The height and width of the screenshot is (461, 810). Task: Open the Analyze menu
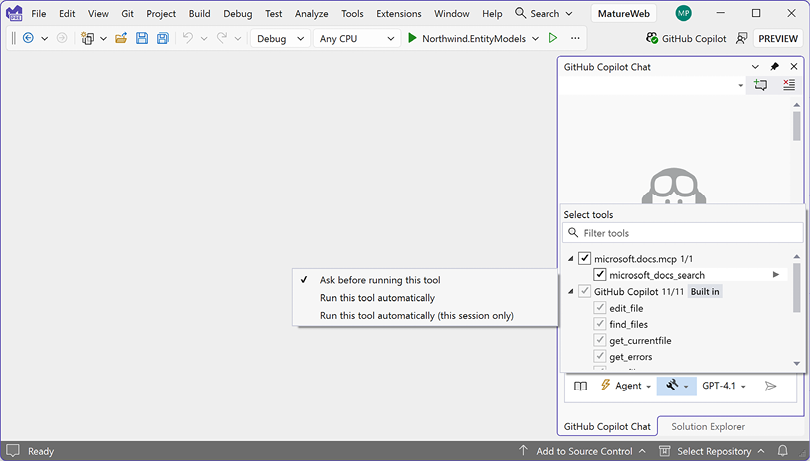[x=311, y=13]
